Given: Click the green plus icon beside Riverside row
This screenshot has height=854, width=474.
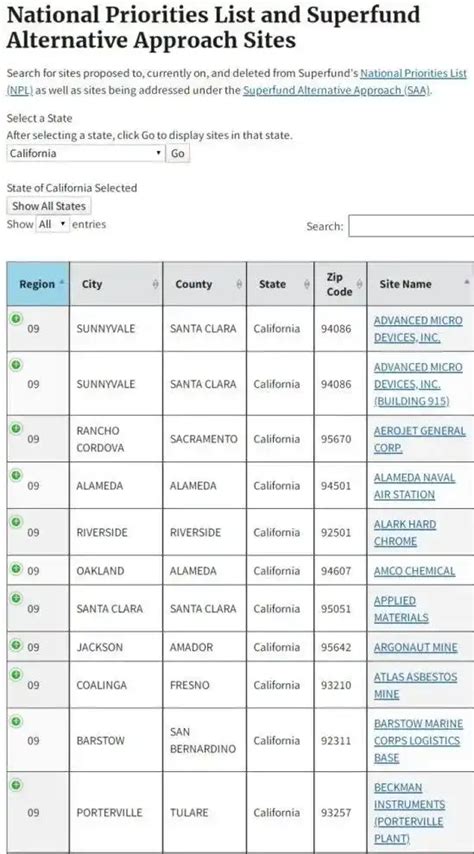Looking at the screenshot, I should tap(16, 522).
